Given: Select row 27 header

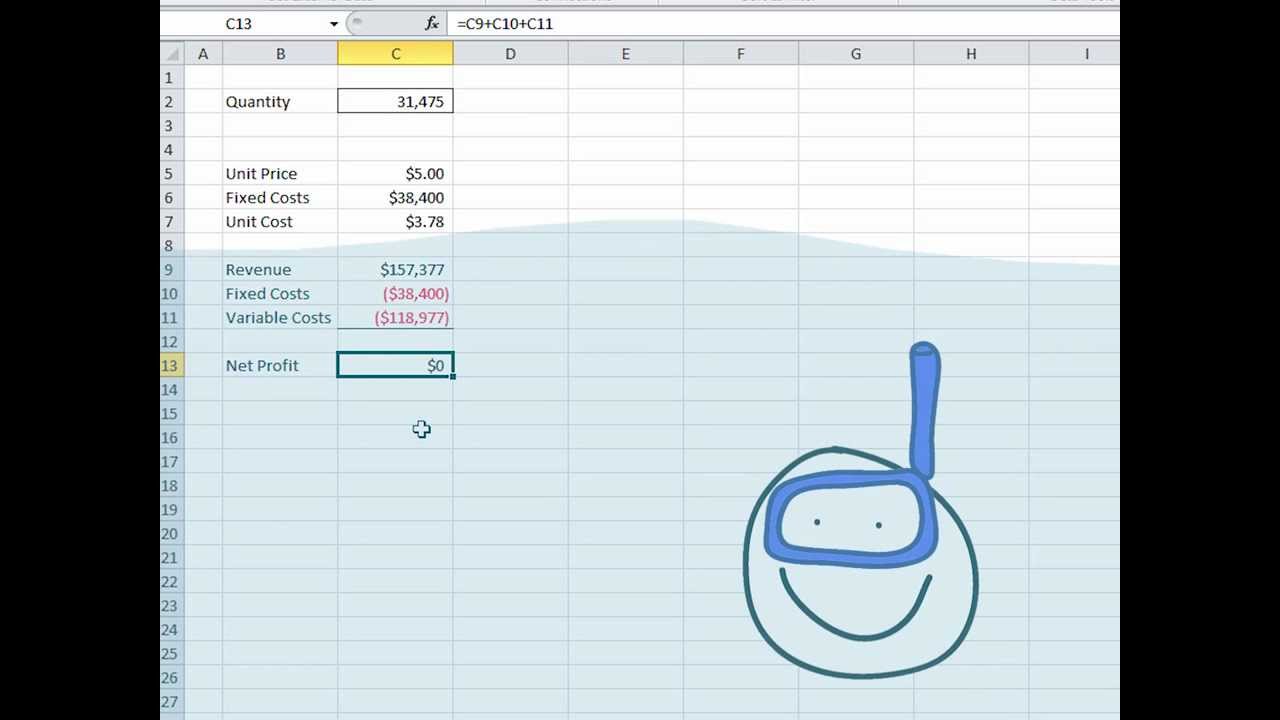Looking at the screenshot, I should click(172, 702).
